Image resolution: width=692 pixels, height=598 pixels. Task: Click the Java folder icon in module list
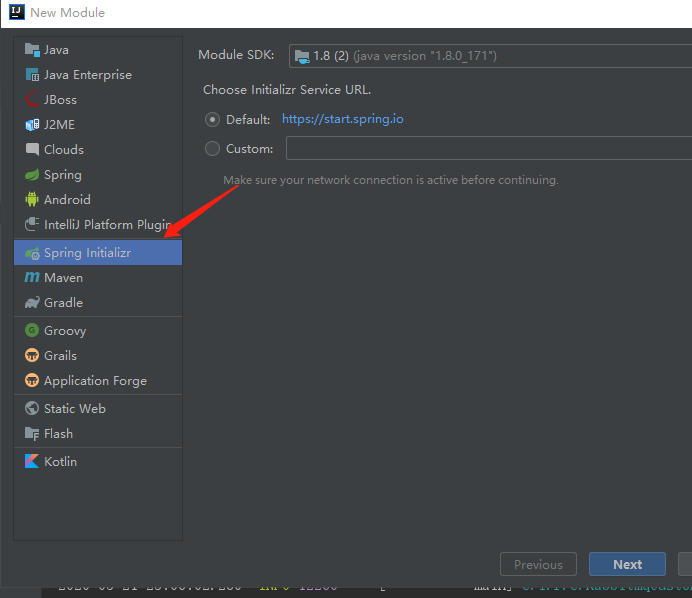(32, 50)
